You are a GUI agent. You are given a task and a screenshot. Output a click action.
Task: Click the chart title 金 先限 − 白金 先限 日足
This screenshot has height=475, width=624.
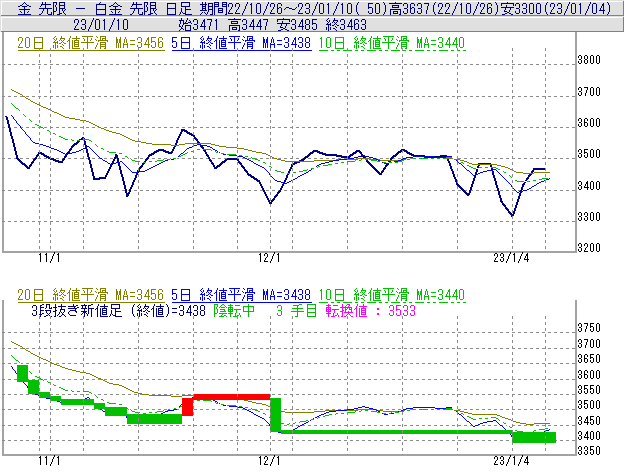pyautogui.click(x=105, y=8)
